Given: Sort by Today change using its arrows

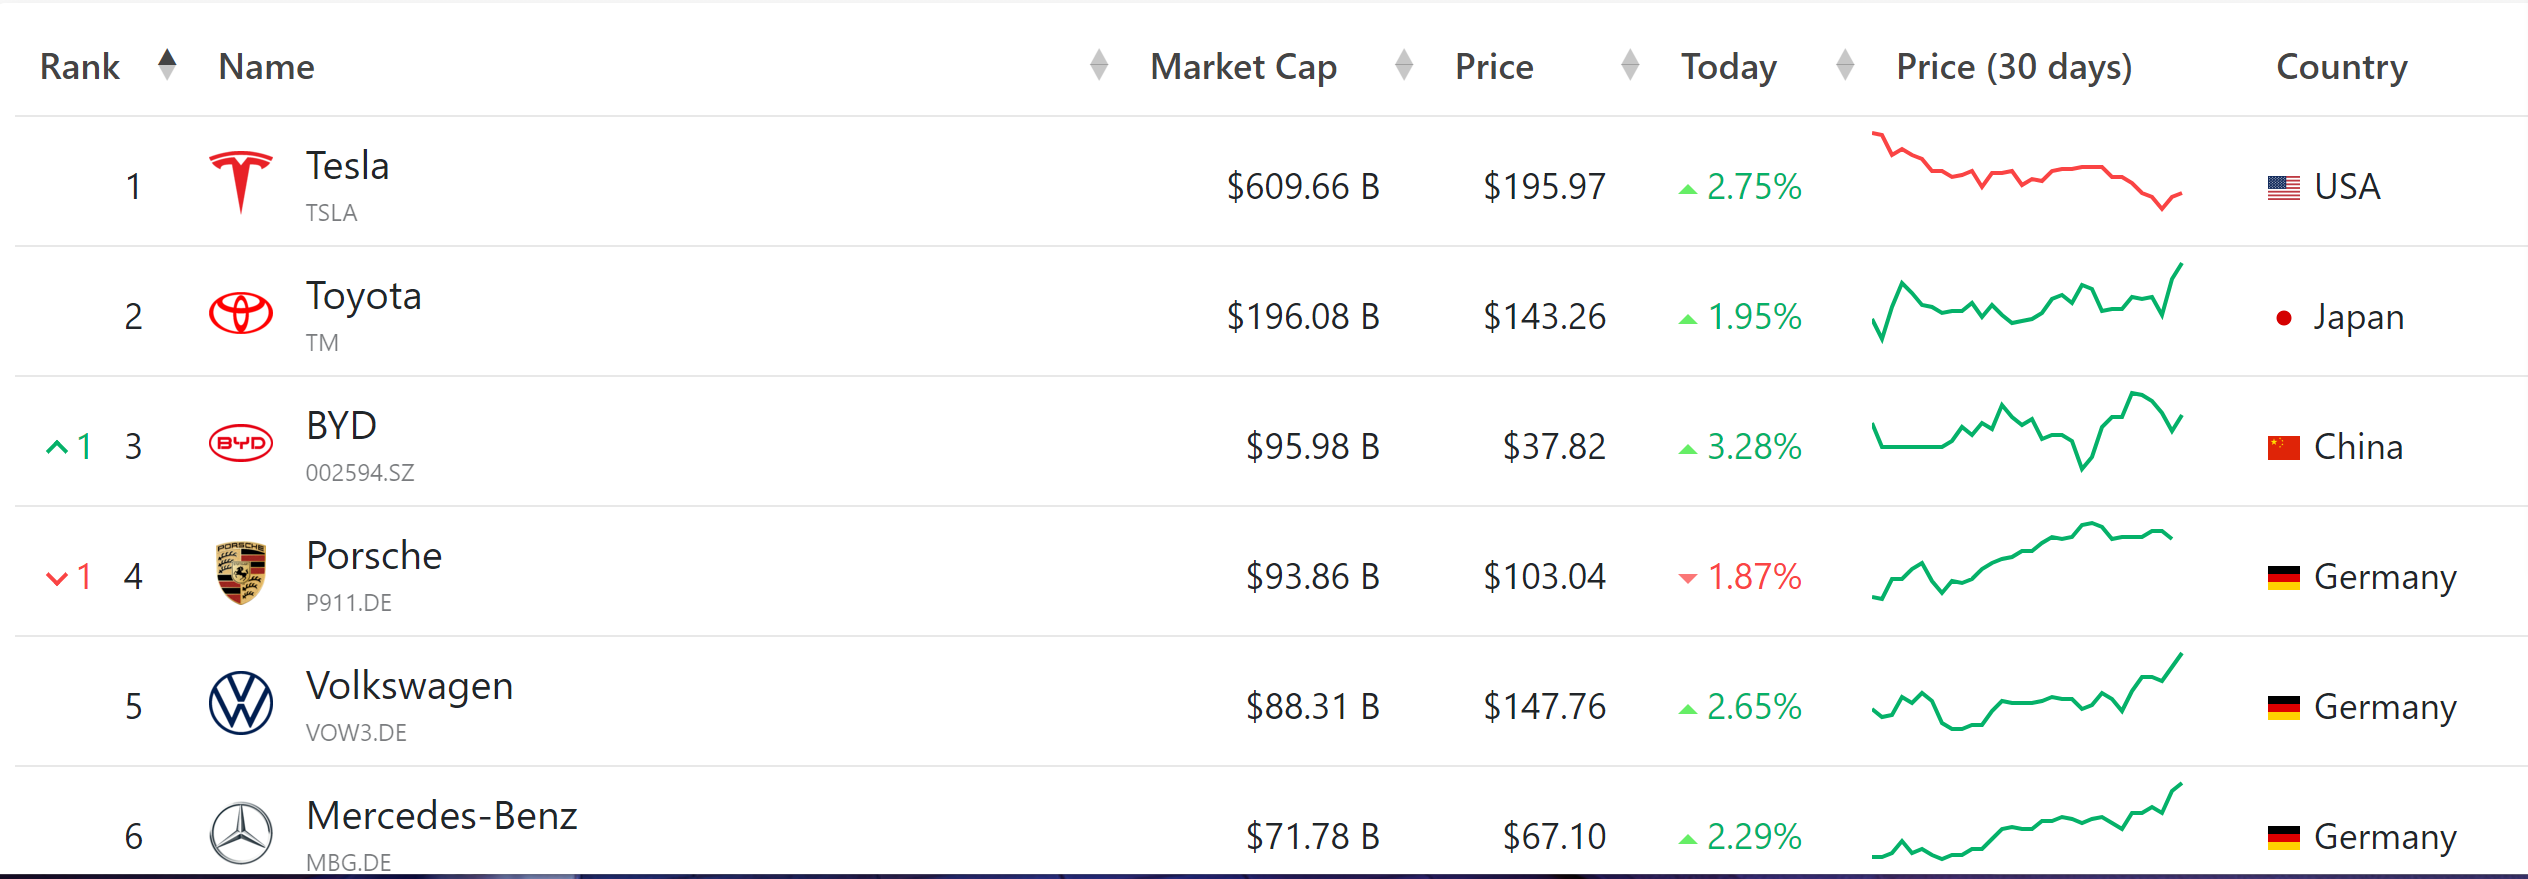Looking at the screenshot, I should (x=1845, y=65).
